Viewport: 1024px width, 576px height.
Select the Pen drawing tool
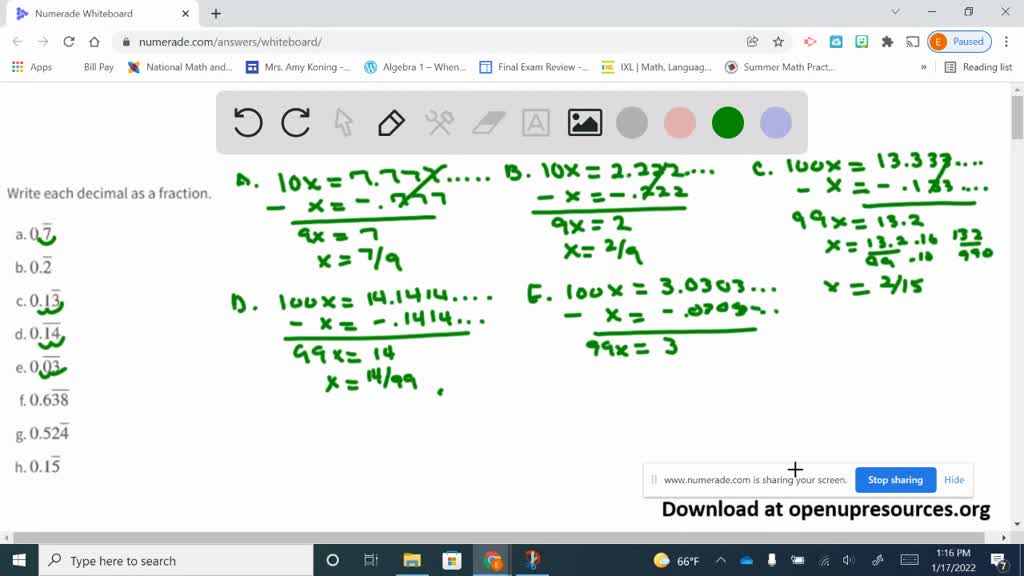[390, 122]
